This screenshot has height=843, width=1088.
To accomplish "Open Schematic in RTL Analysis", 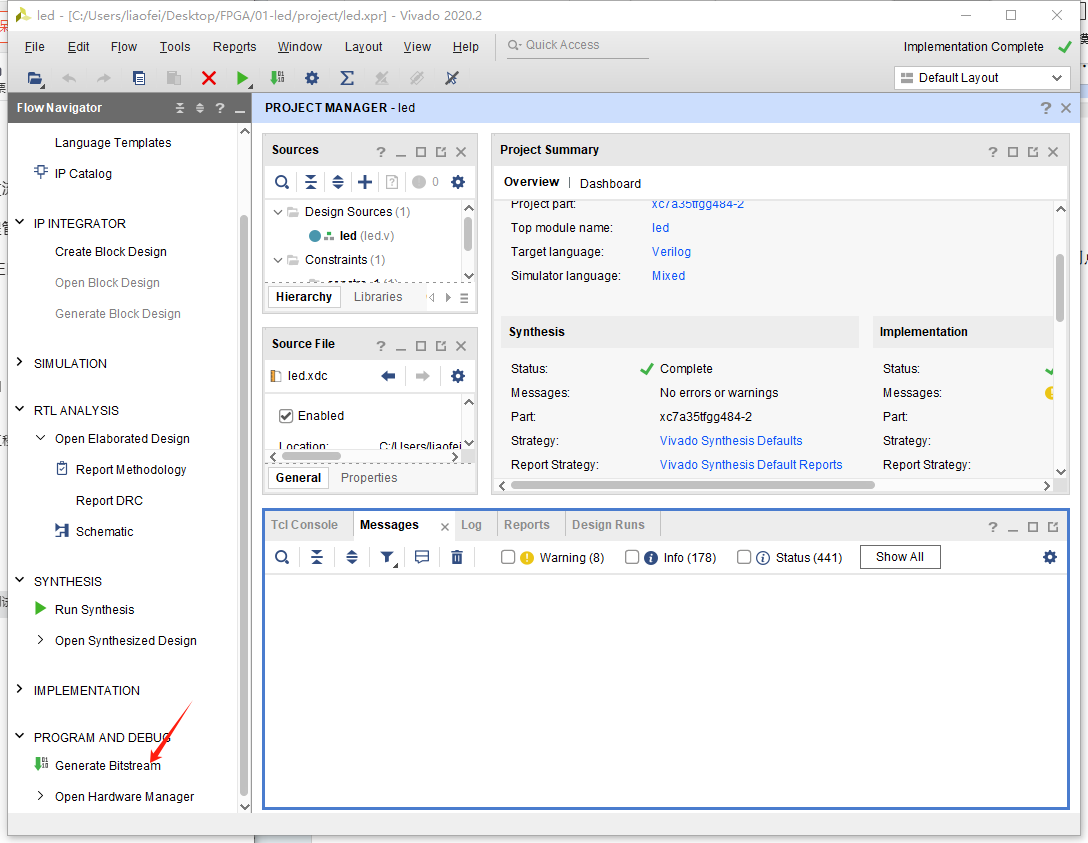I will click(x=104, y=531).
